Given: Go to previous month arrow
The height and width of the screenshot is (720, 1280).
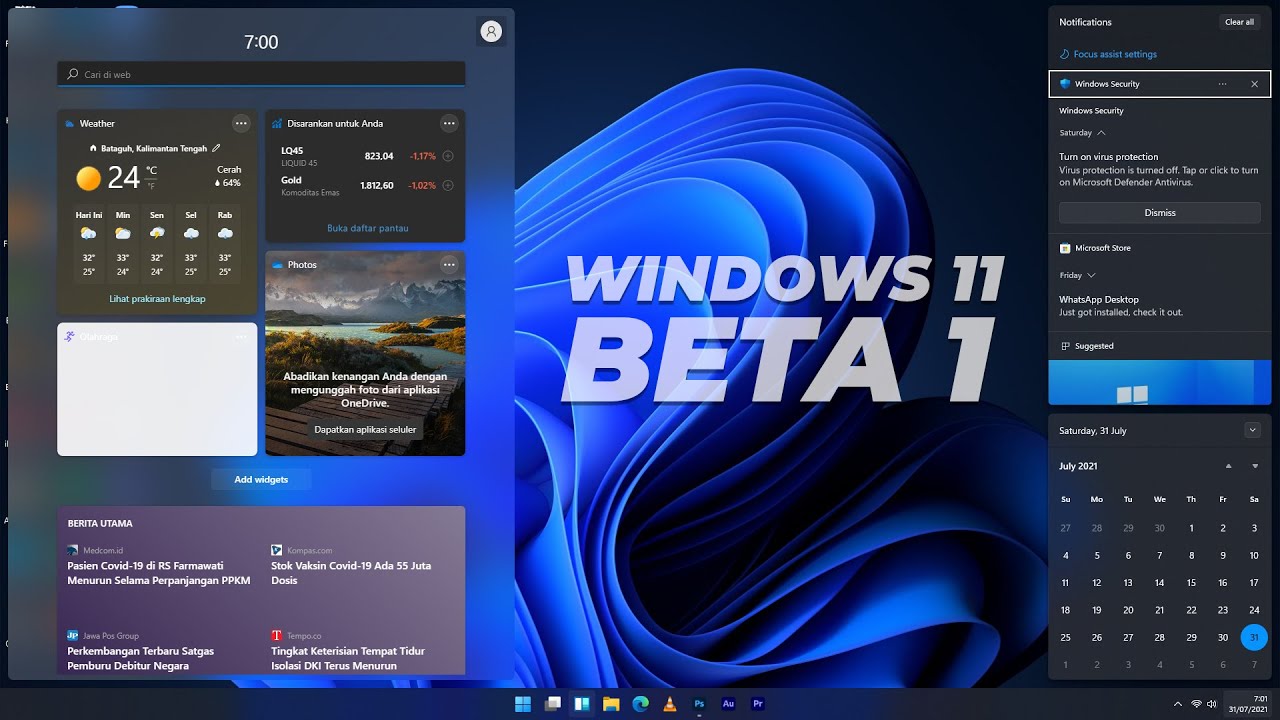Looking at the screenshot, I should pos(1229,466).
